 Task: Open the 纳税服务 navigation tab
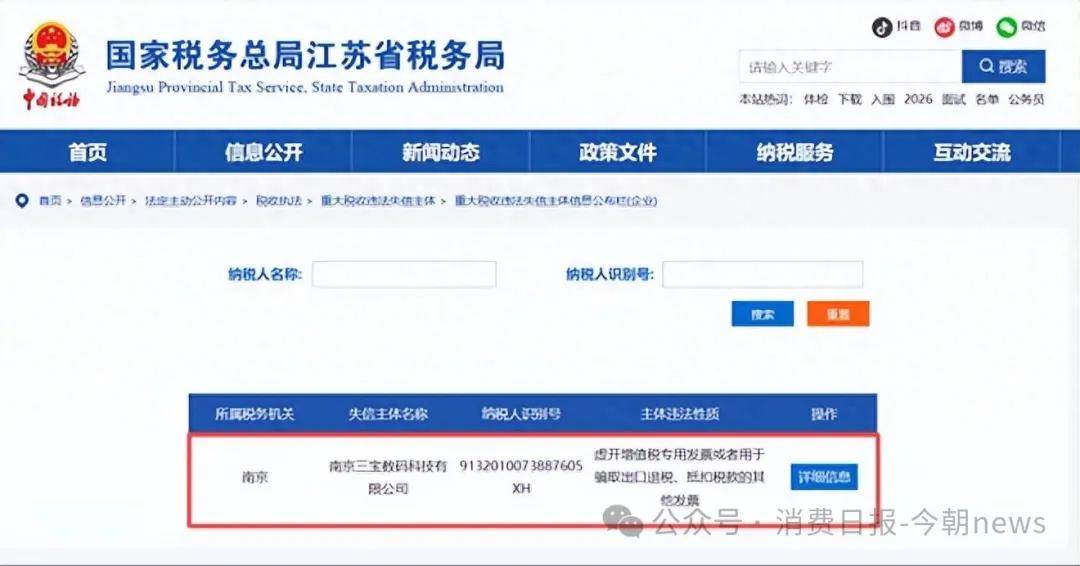pyautogui.click(x=795, y=152)
